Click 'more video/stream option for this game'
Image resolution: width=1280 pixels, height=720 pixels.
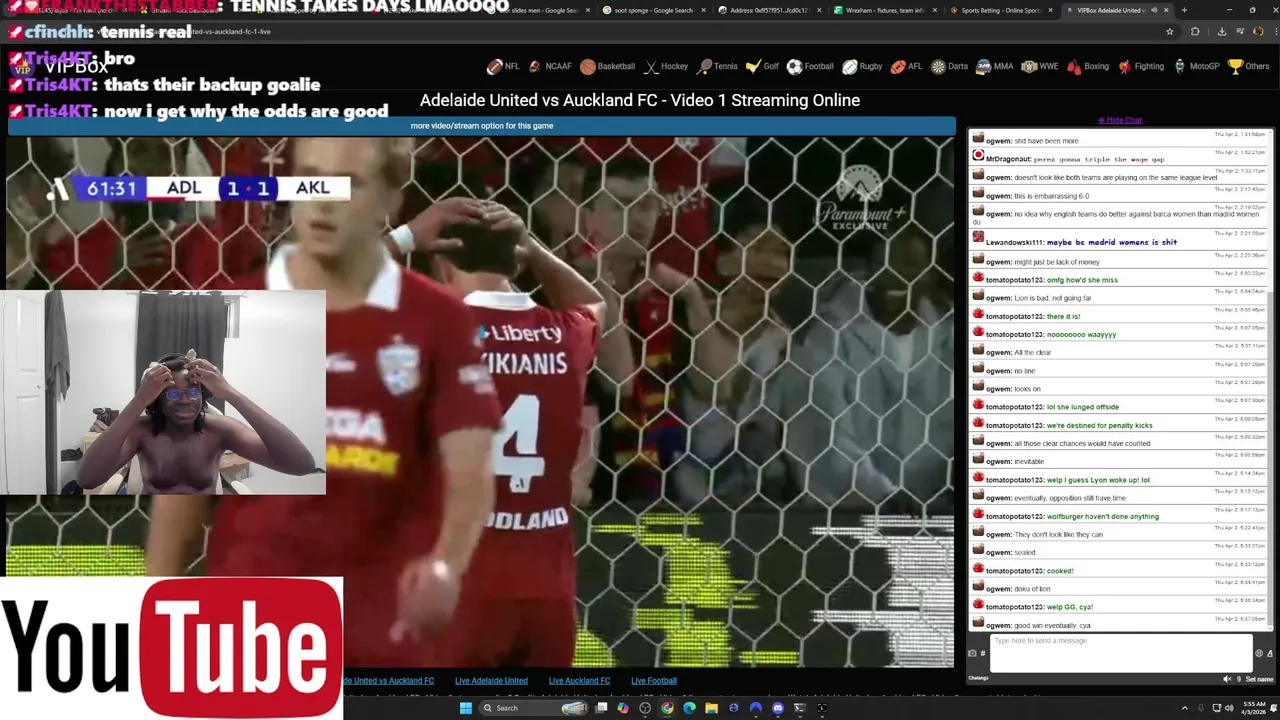pyautogui.click(x=482, y=126)
